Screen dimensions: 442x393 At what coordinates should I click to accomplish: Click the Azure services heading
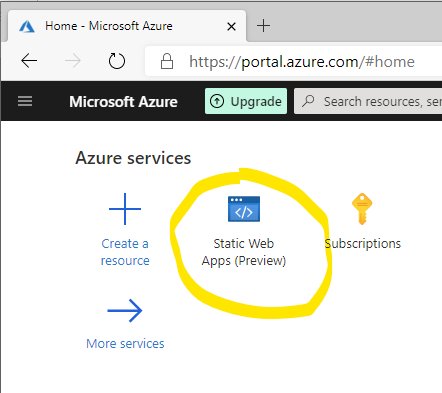(133, 158)
